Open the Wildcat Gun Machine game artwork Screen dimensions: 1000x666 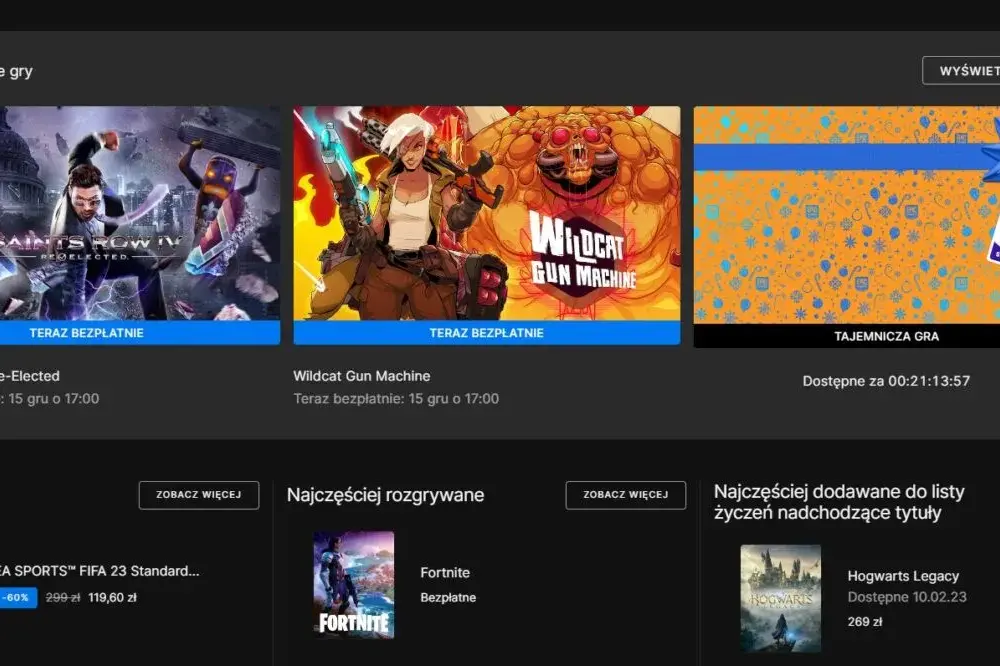pyautogui.click(x=487, y=213)
